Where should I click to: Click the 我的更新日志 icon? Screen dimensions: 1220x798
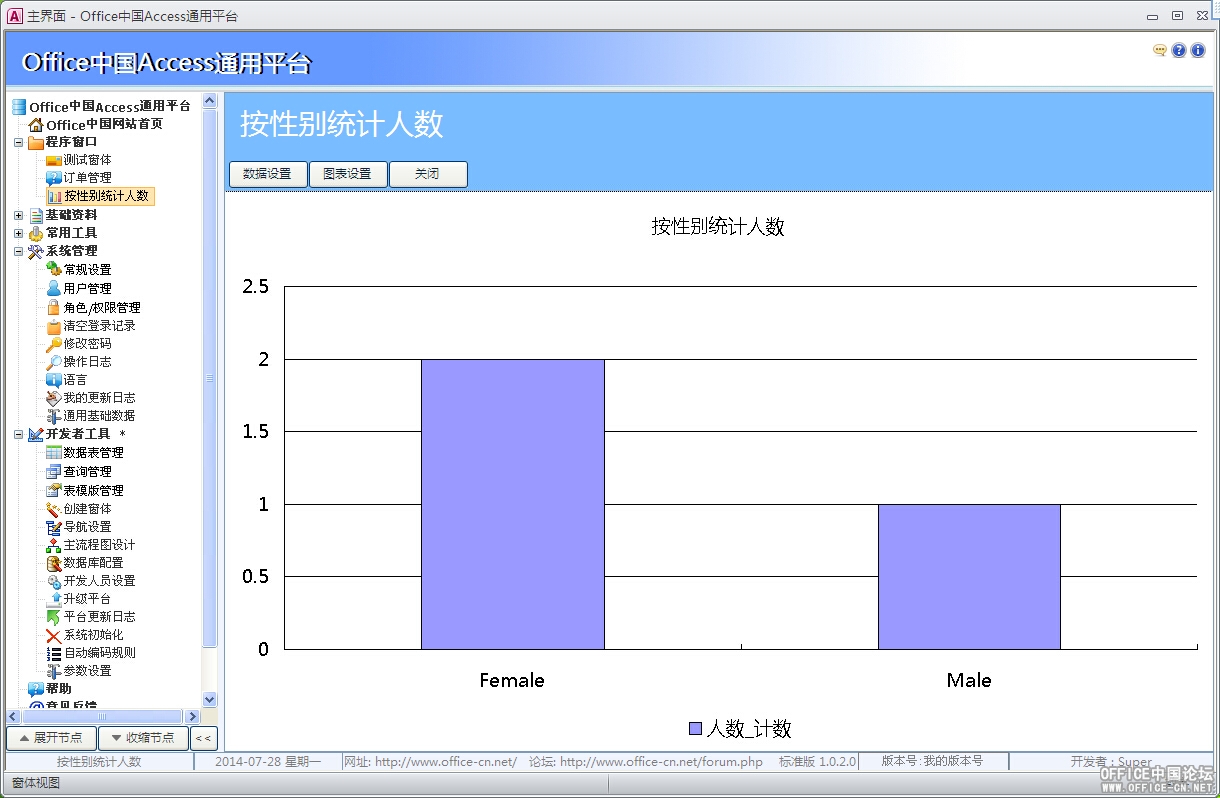54,397
